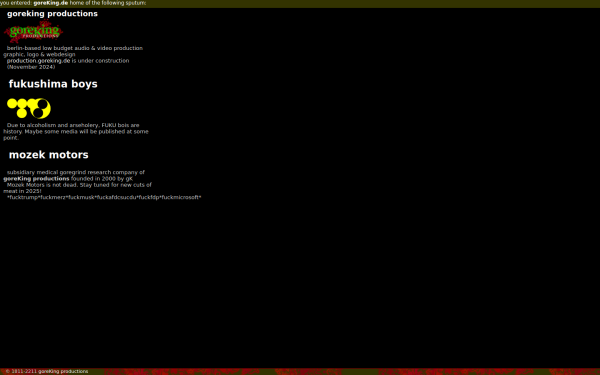This screenshot has height=375, width=600.
Task: Open the production.goreking.de link
Action: pyautogui.click(x=38, y=61)
